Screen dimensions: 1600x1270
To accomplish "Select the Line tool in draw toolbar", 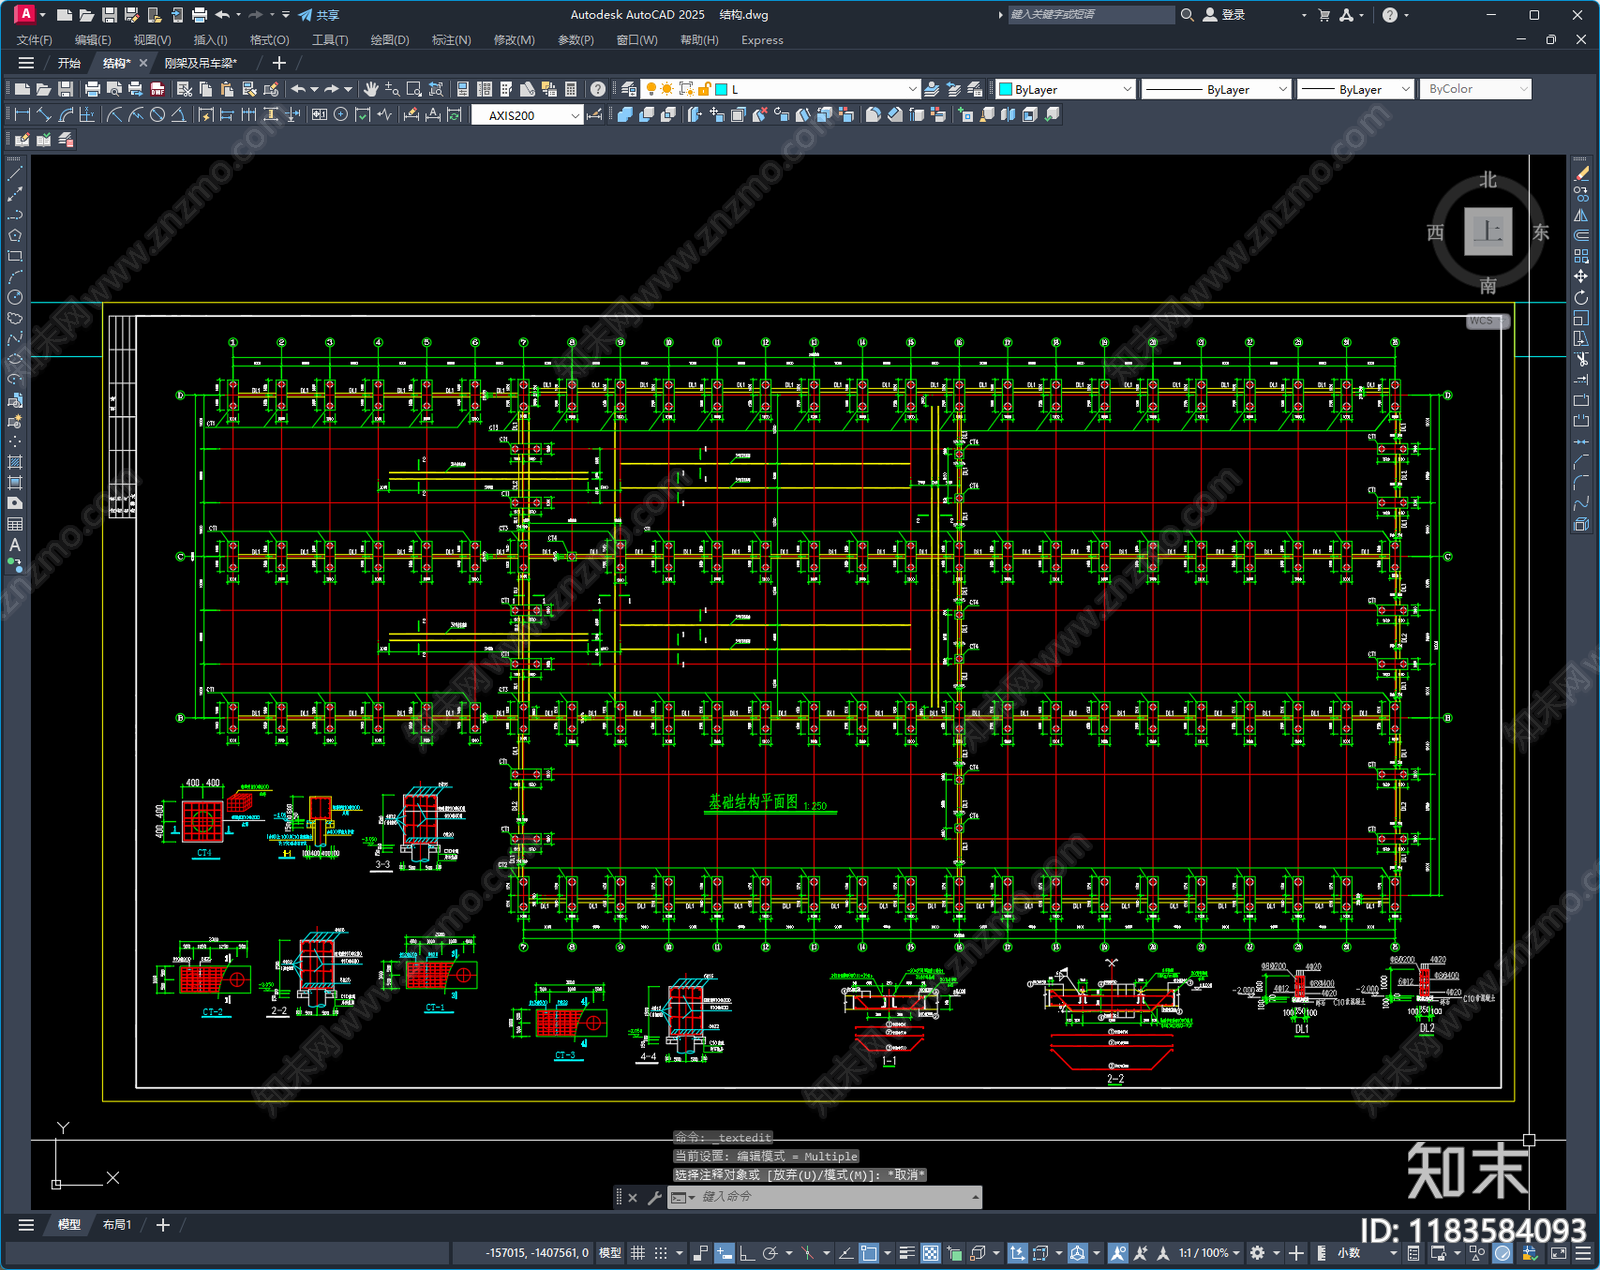I will [15, 173].
